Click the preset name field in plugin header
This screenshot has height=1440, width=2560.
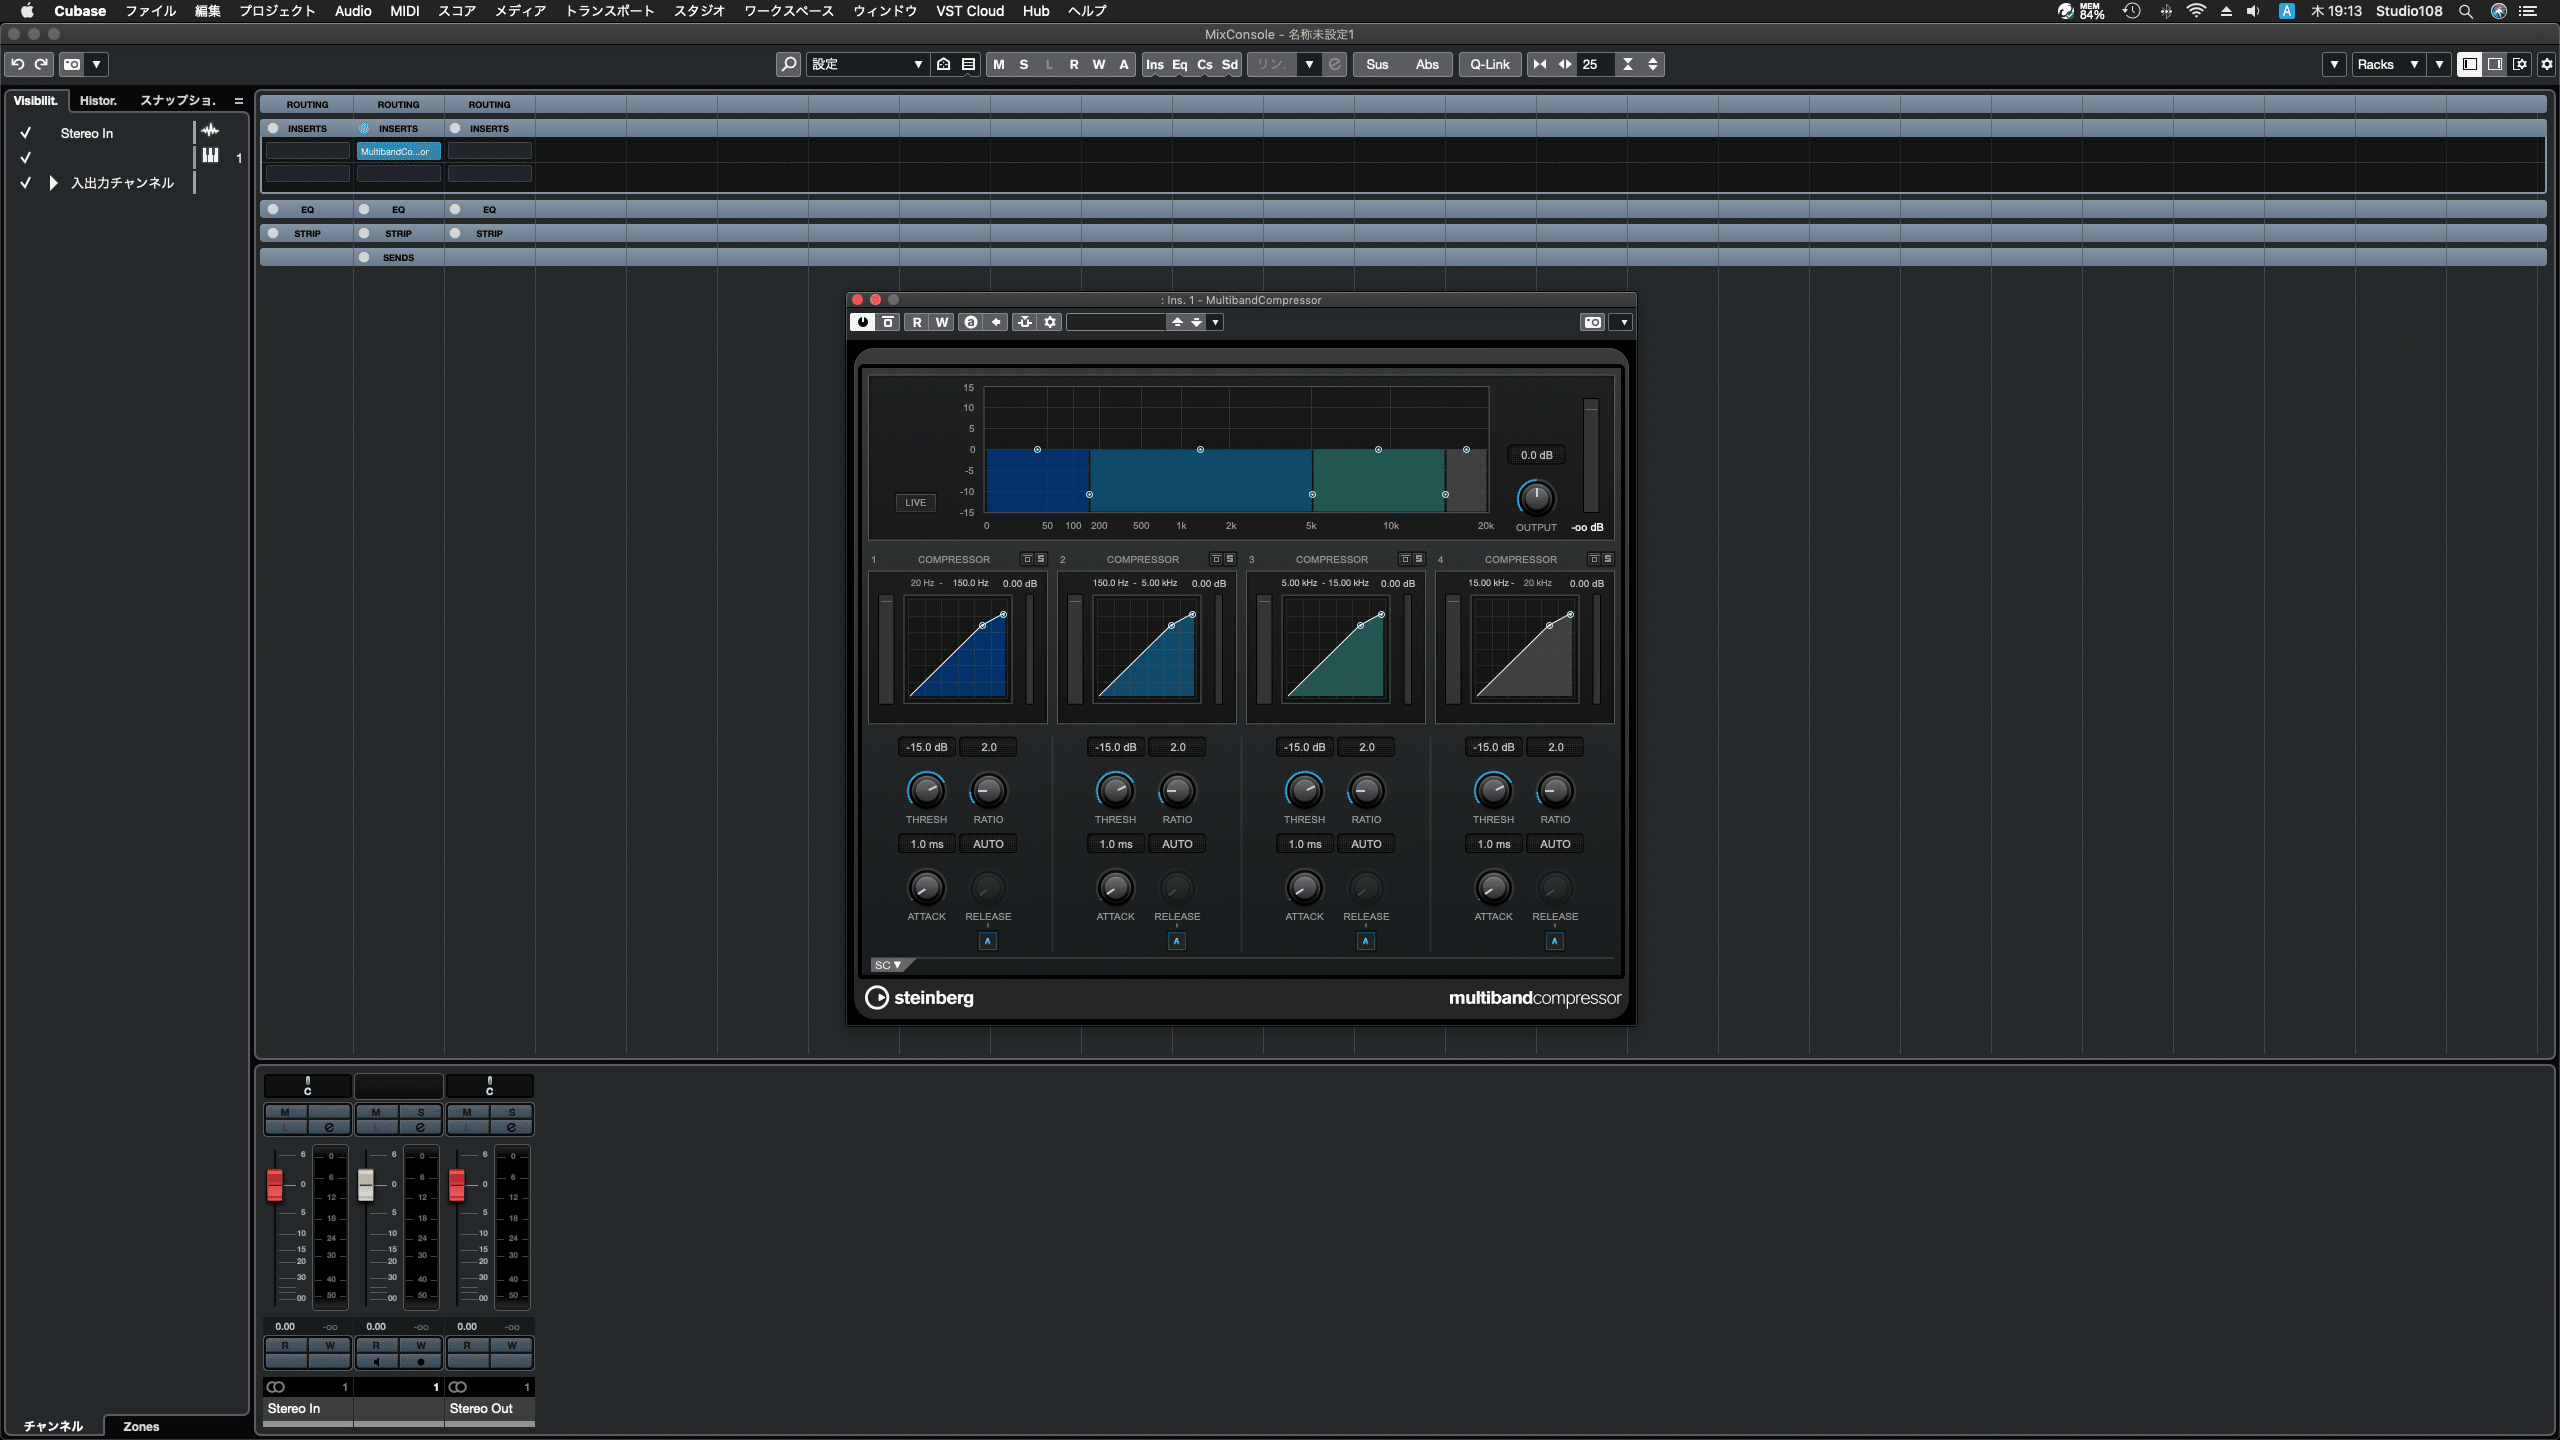[1118, 322]
